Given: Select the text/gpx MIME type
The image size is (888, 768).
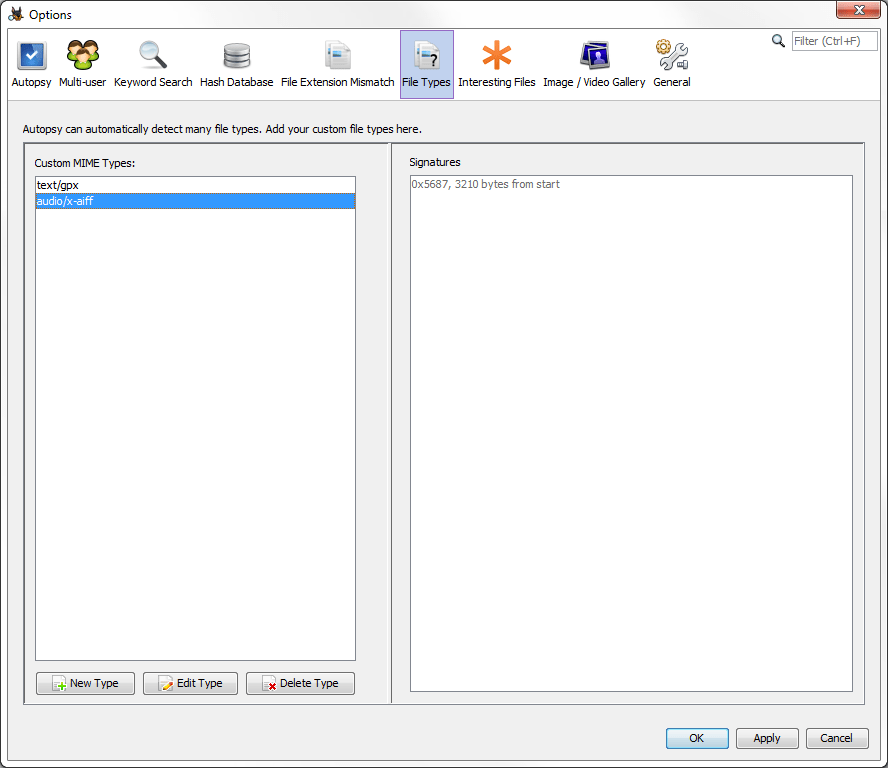Looking at the screenshot, I should 195,185.
